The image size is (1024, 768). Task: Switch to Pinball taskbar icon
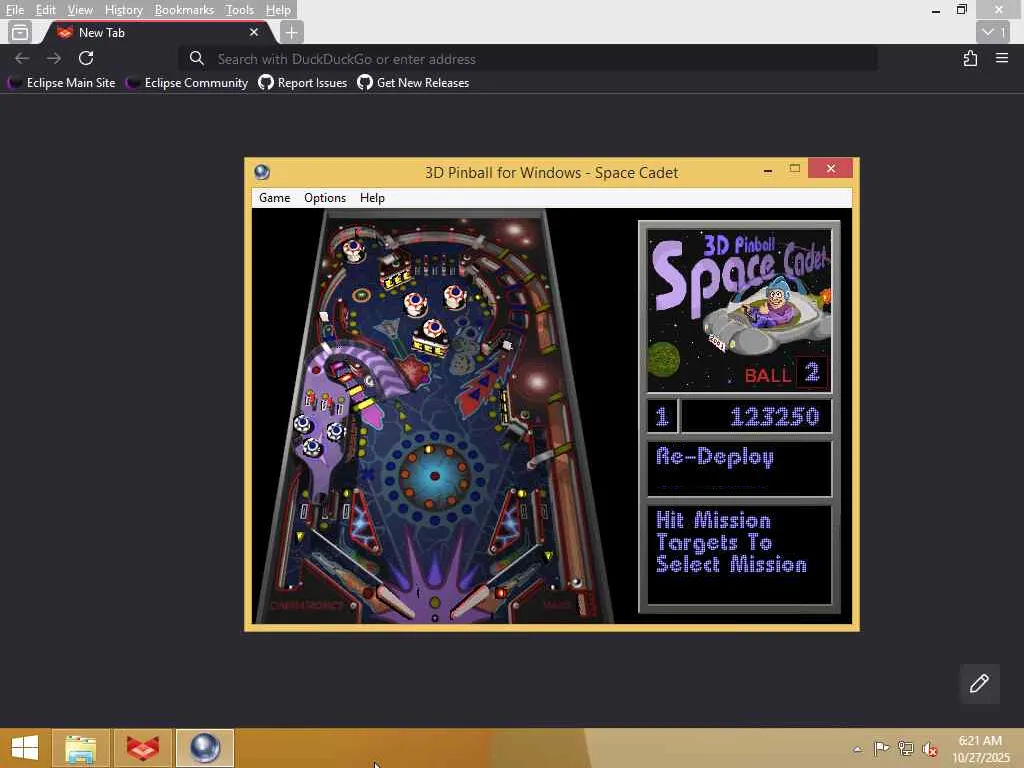click(x=205, y=748)
